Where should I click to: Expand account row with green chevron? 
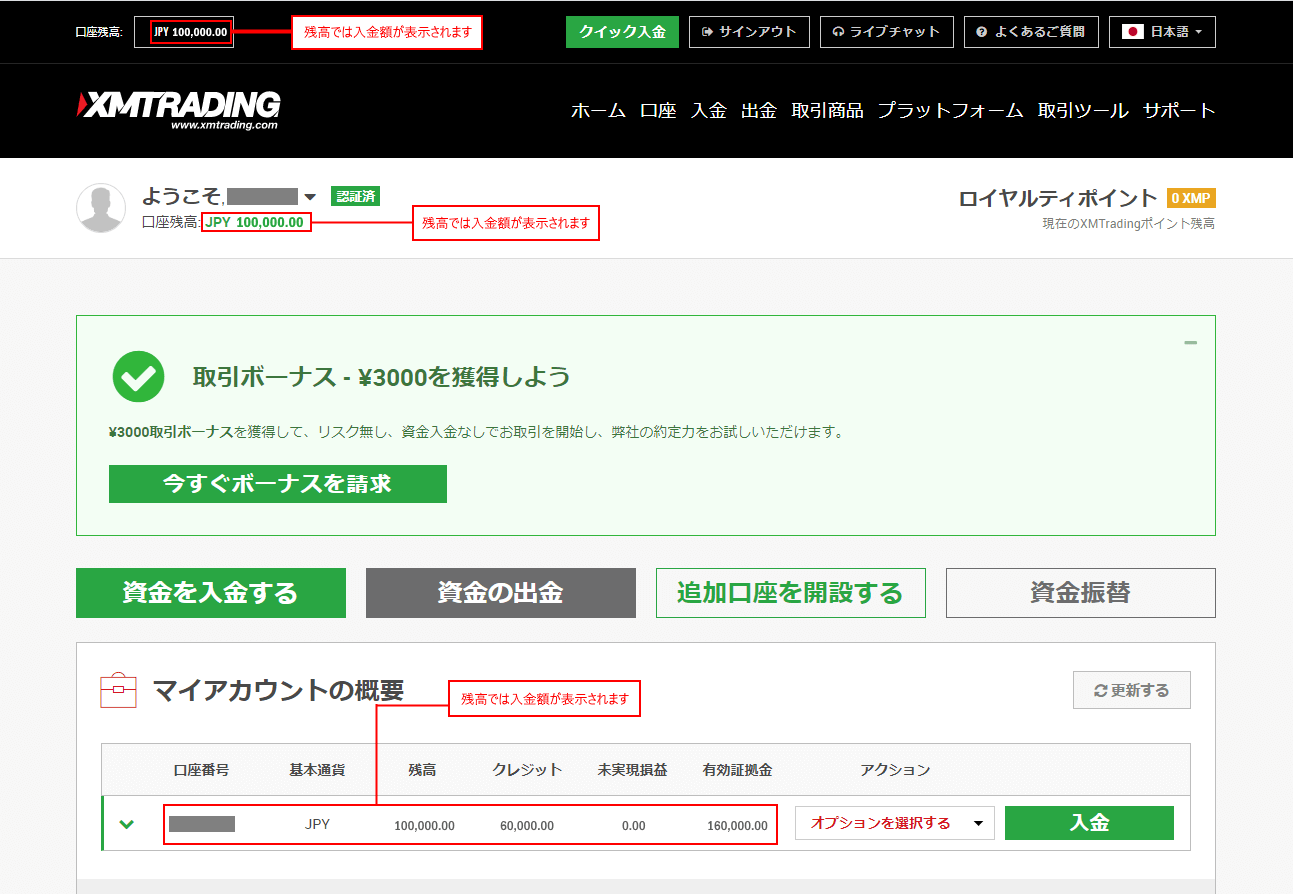click(x=127, y=824)
